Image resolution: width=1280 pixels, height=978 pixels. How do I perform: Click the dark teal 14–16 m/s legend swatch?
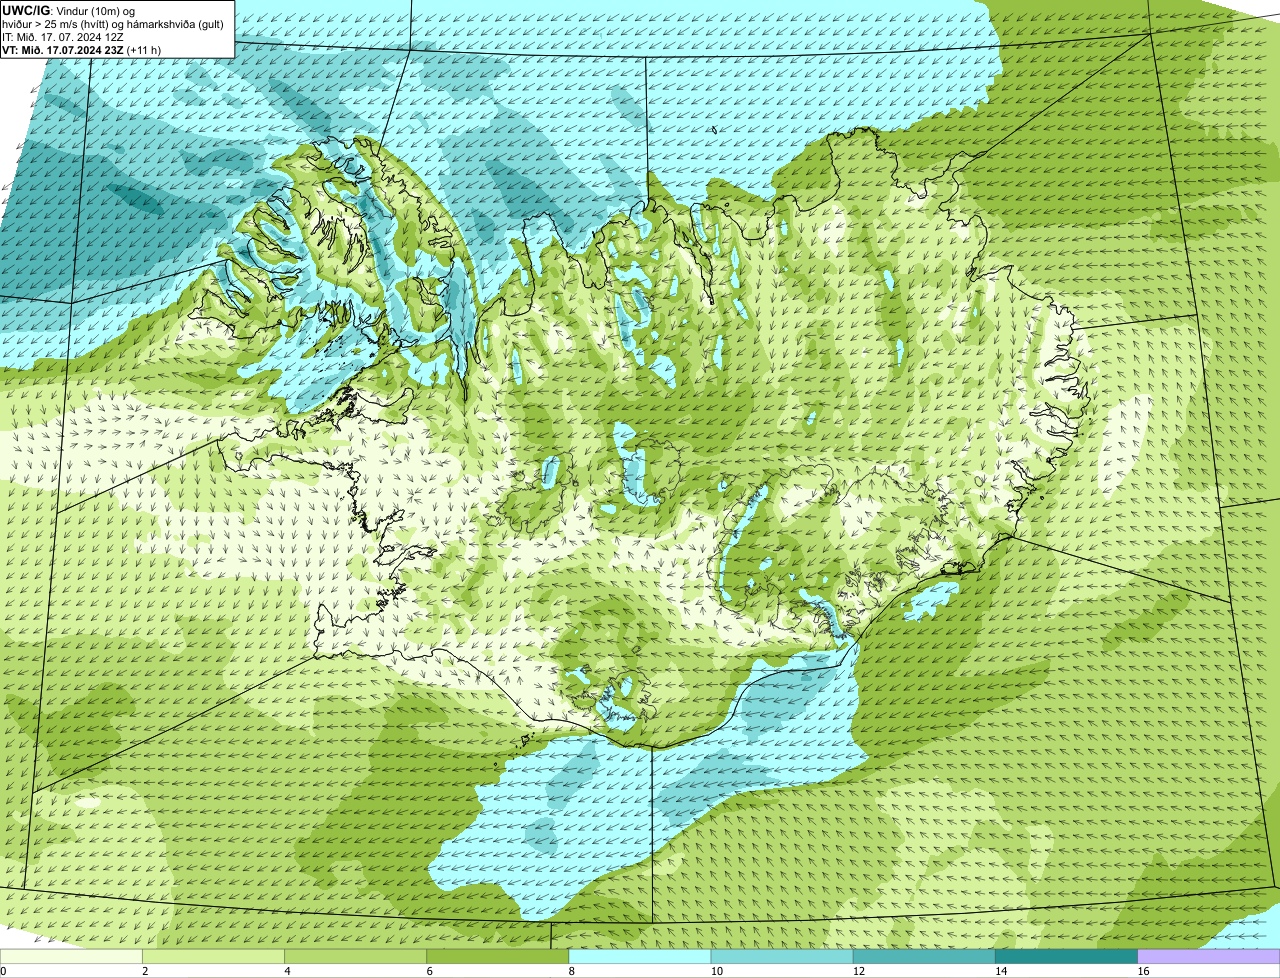point(1066,956)
